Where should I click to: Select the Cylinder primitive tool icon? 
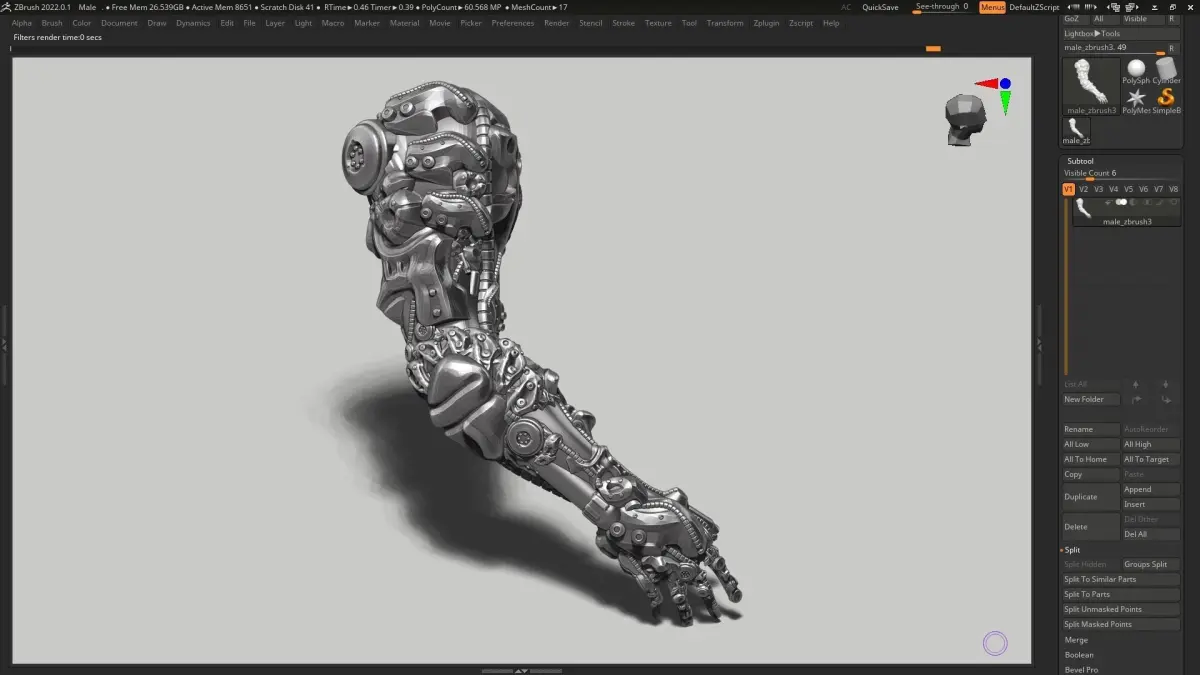(1166, 71)
